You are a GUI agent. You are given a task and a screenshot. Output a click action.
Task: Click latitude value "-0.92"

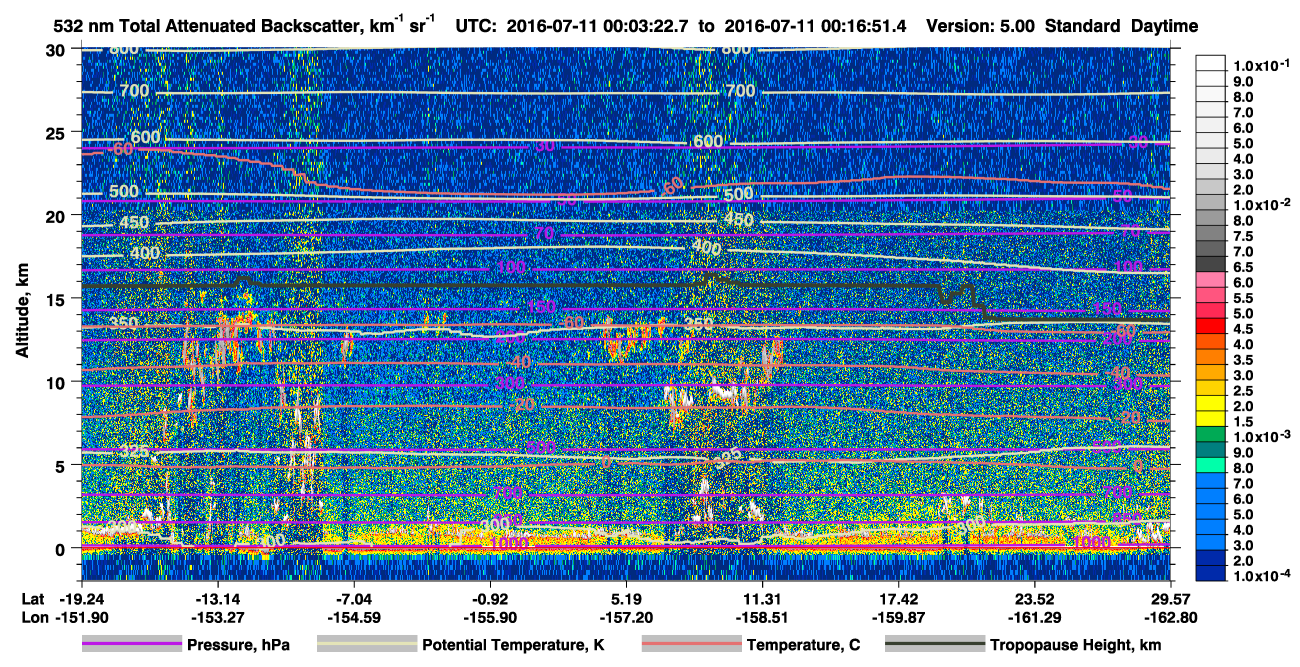(x=490, y=598)
